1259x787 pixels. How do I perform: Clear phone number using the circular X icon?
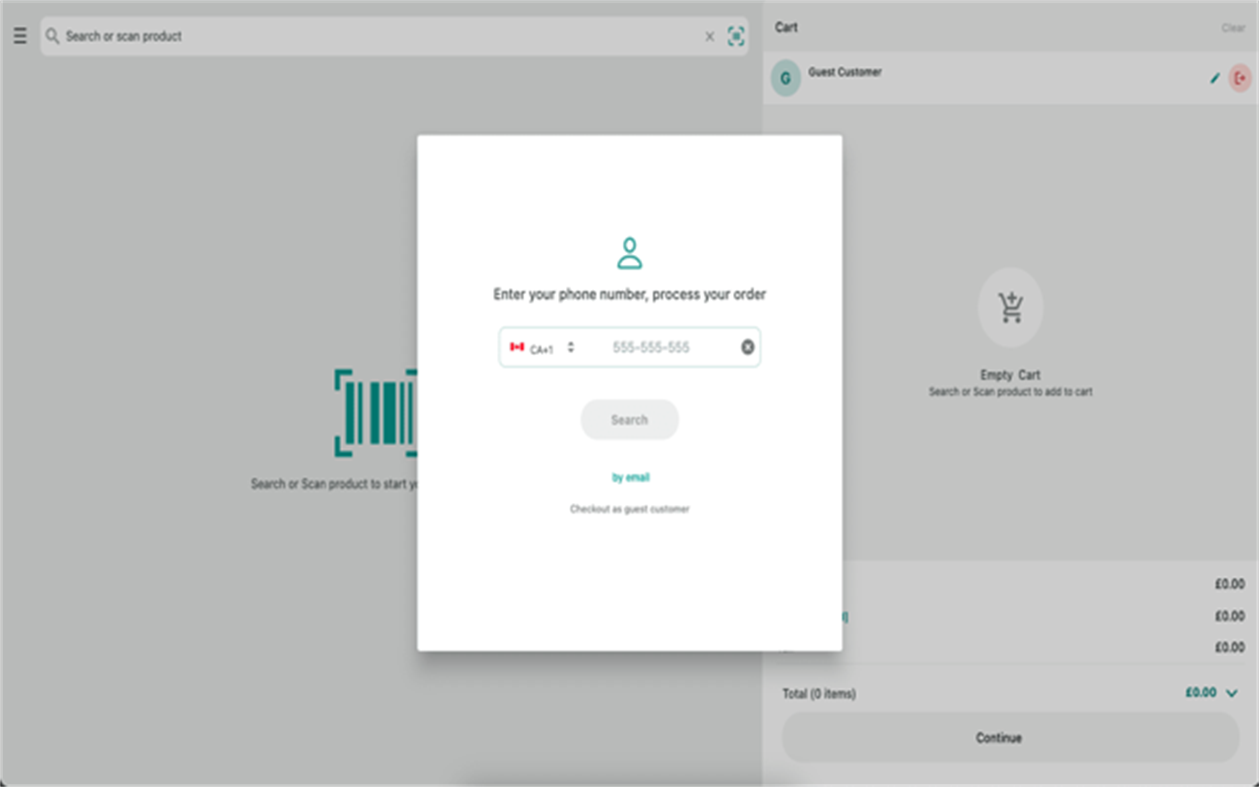pos(748,347)
